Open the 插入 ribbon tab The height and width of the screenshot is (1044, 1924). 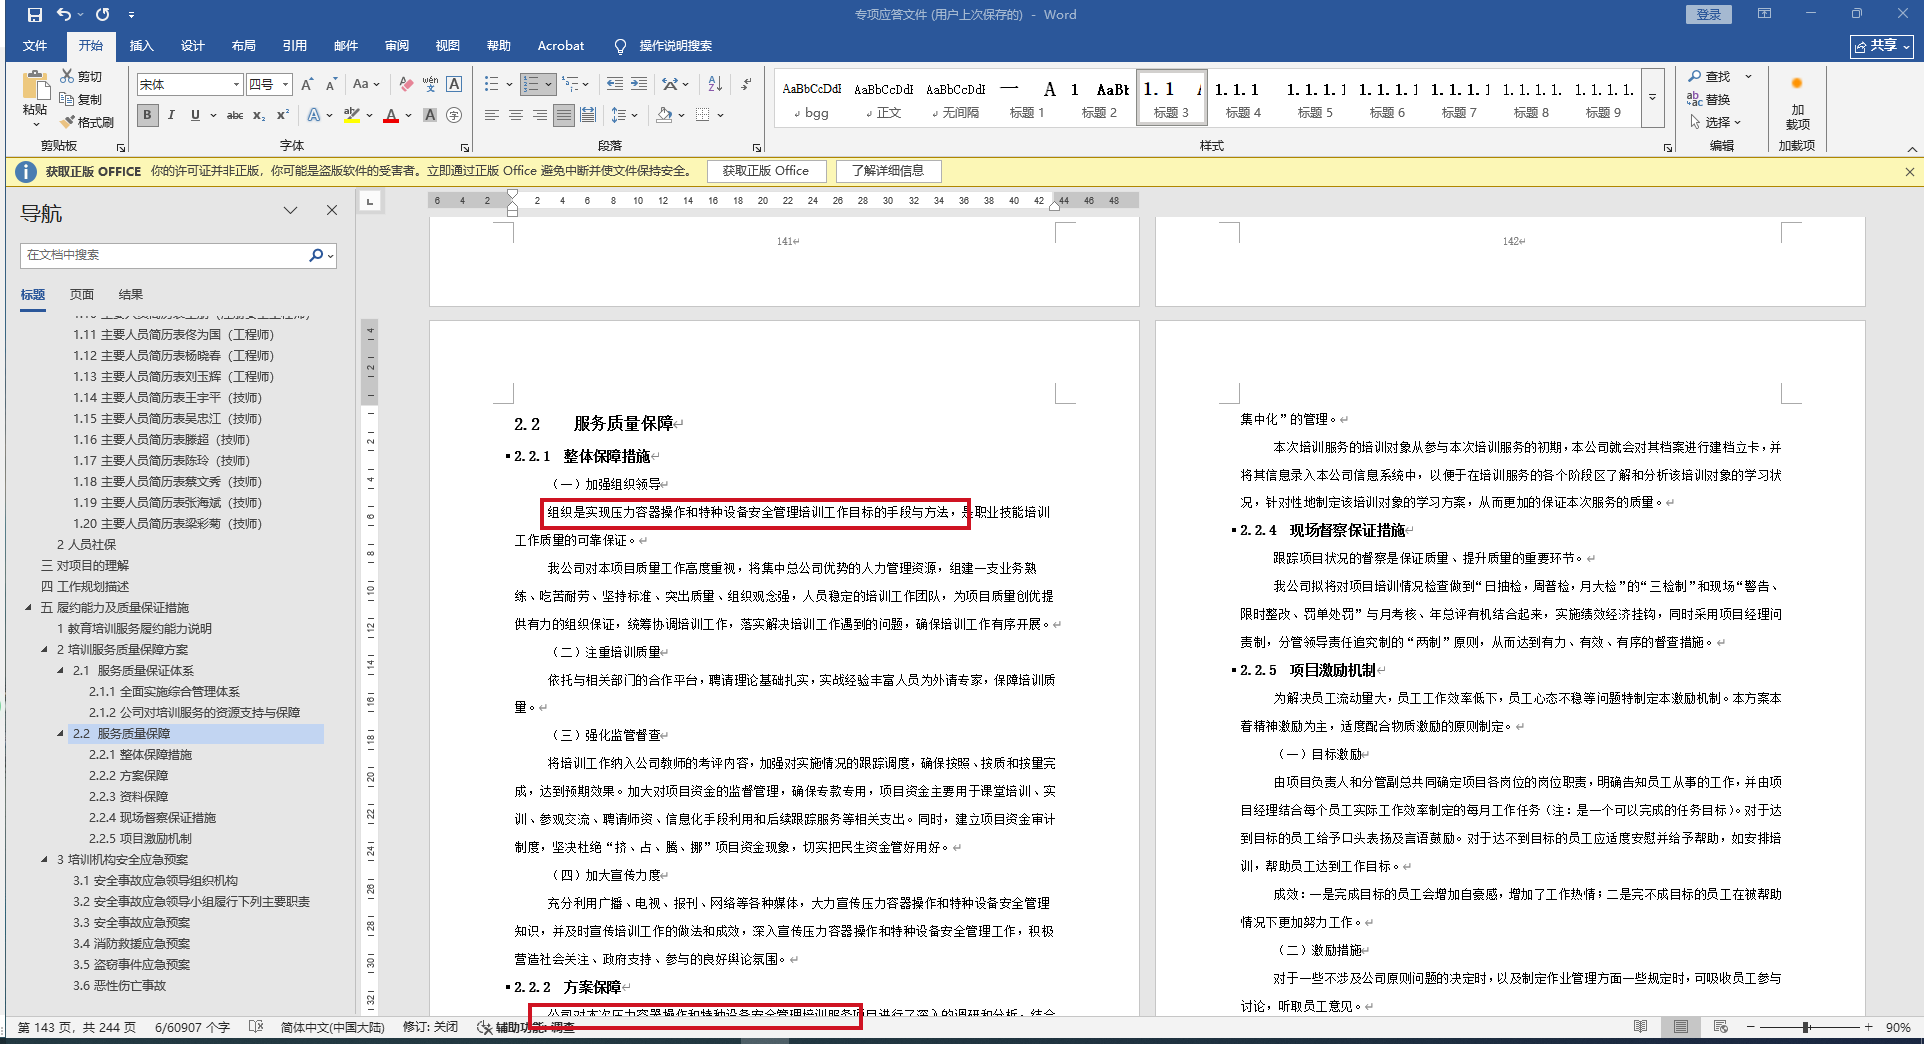click(x=142, y=46)
